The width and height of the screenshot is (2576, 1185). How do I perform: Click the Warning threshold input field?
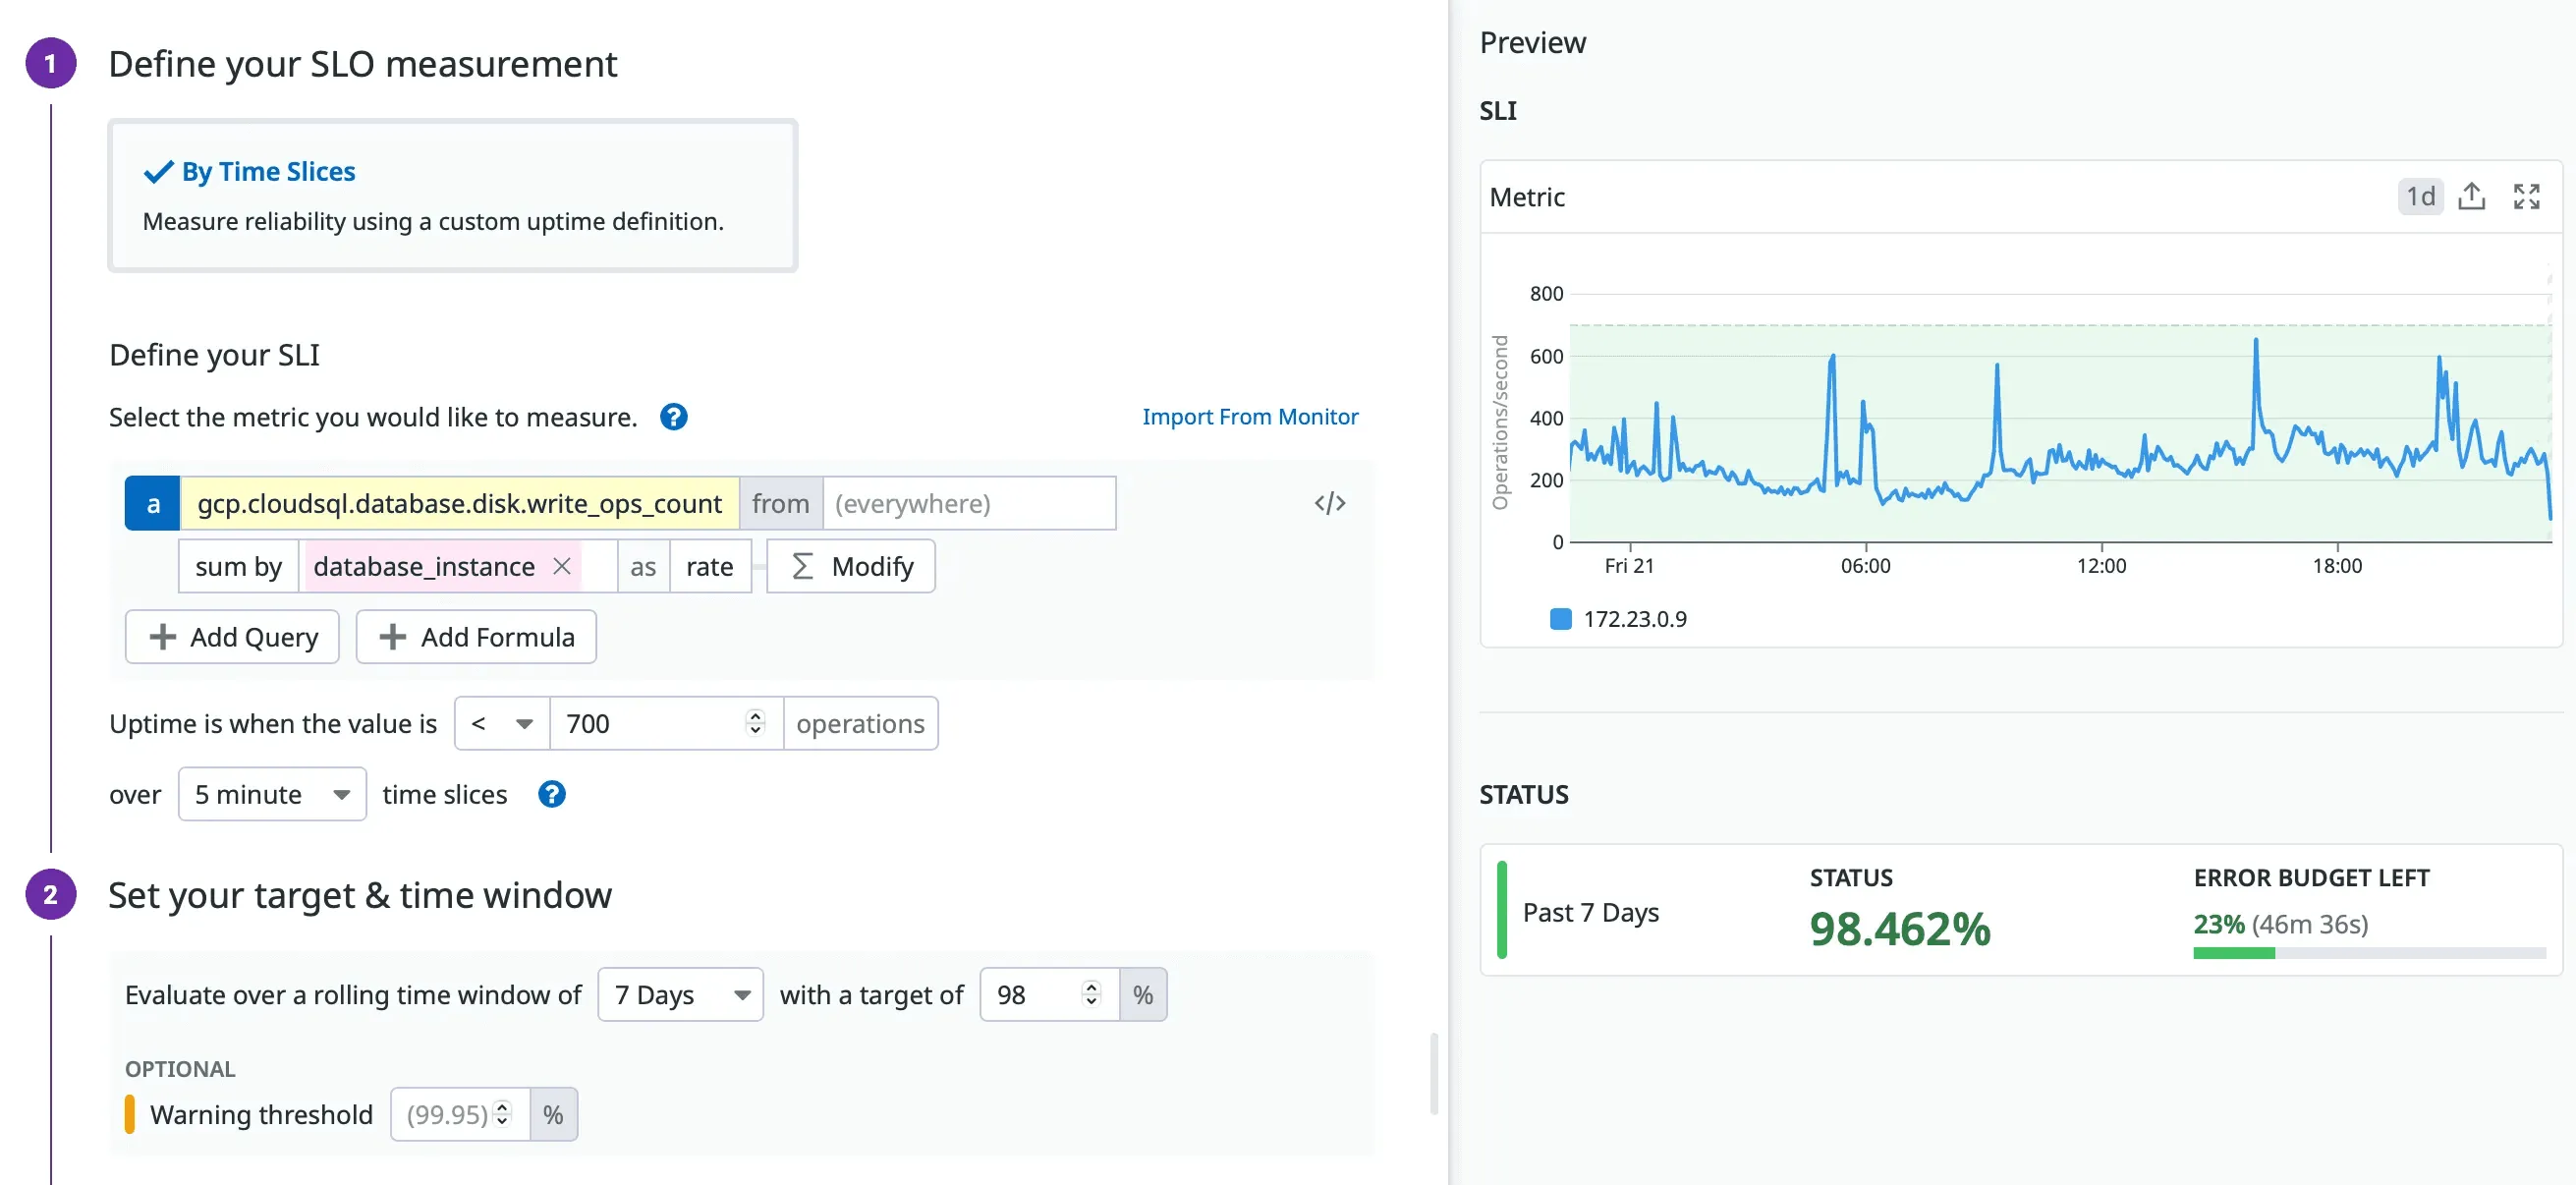point(450,1114)
